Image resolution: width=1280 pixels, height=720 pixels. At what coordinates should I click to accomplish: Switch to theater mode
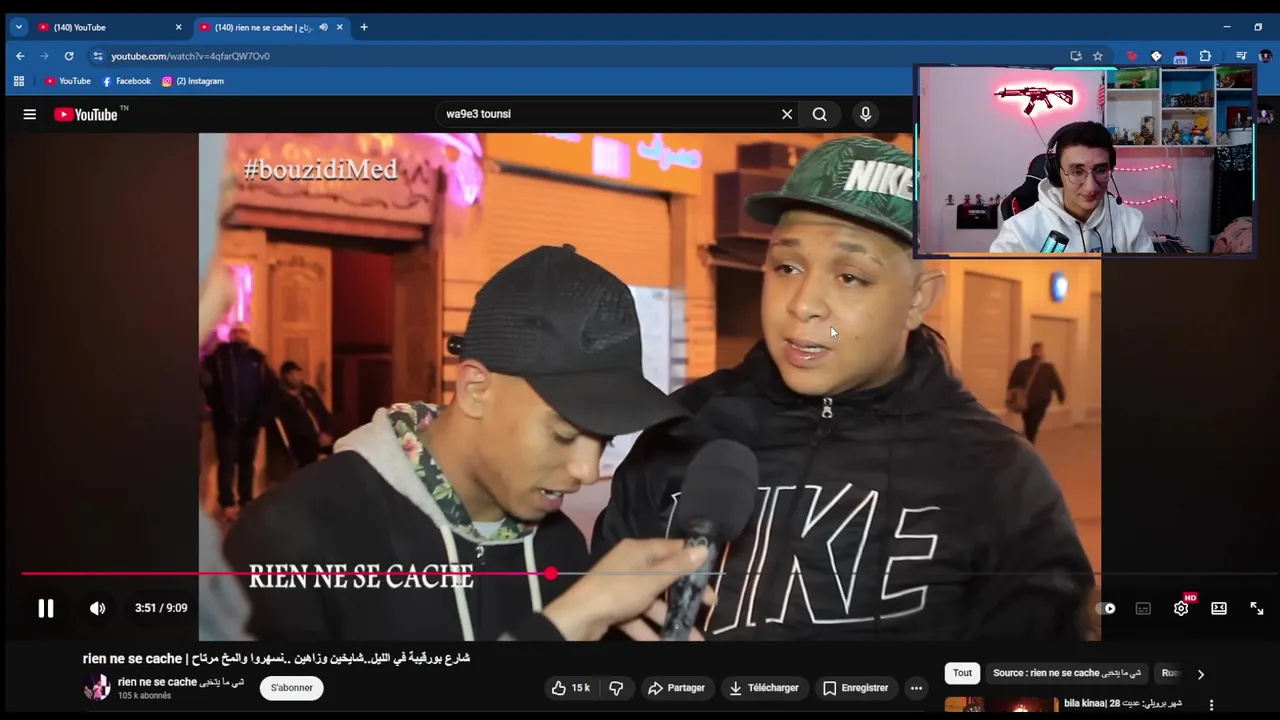[1219, 608]
